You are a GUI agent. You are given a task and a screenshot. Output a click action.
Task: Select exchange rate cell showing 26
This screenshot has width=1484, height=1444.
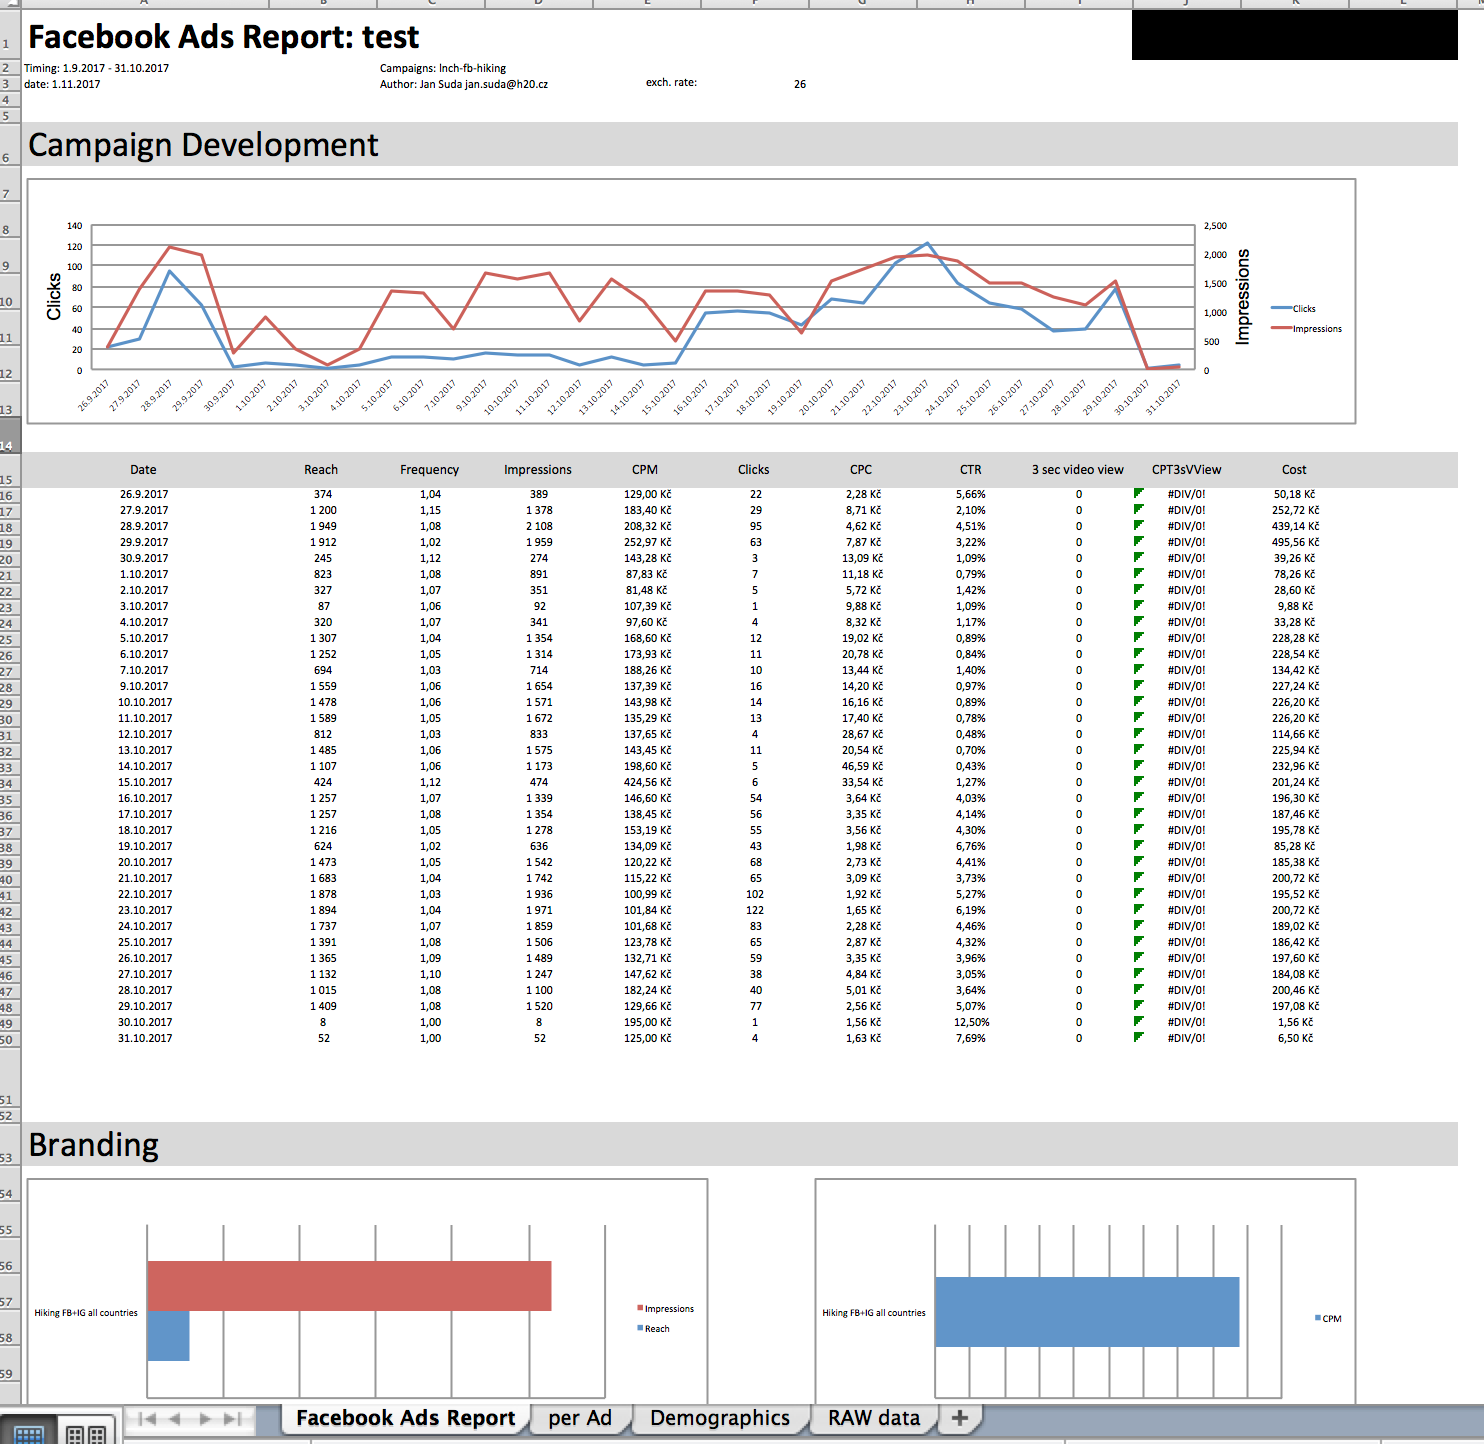[800, 84]
